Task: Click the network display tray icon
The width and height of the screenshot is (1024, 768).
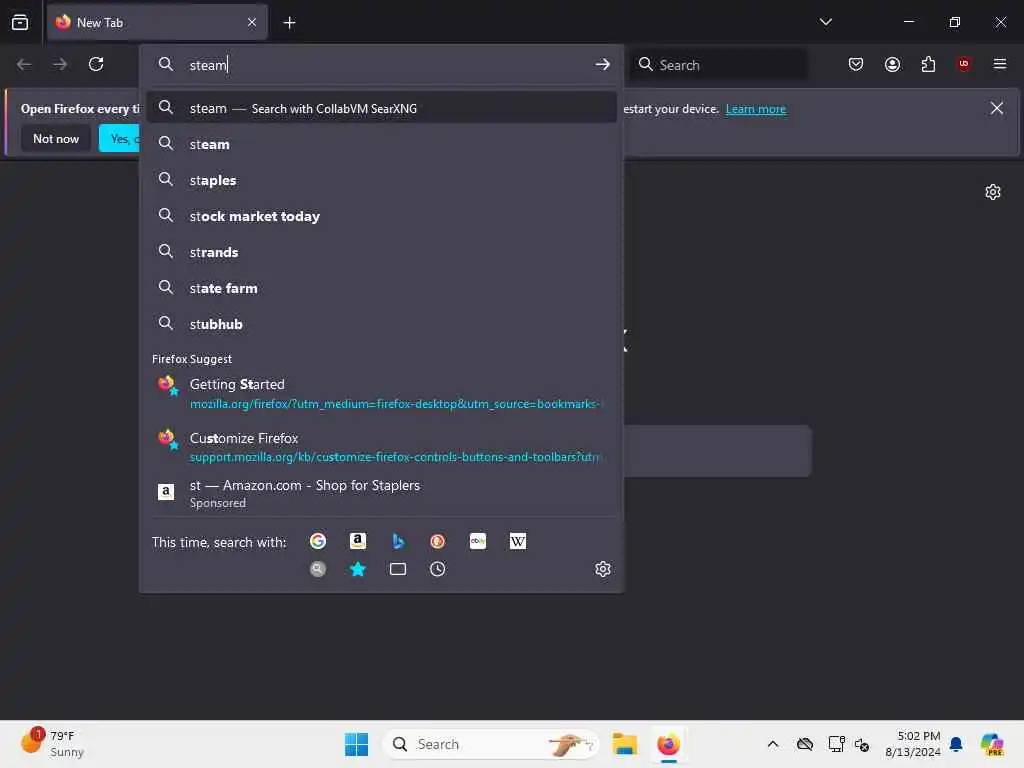Action: point(835,744)
